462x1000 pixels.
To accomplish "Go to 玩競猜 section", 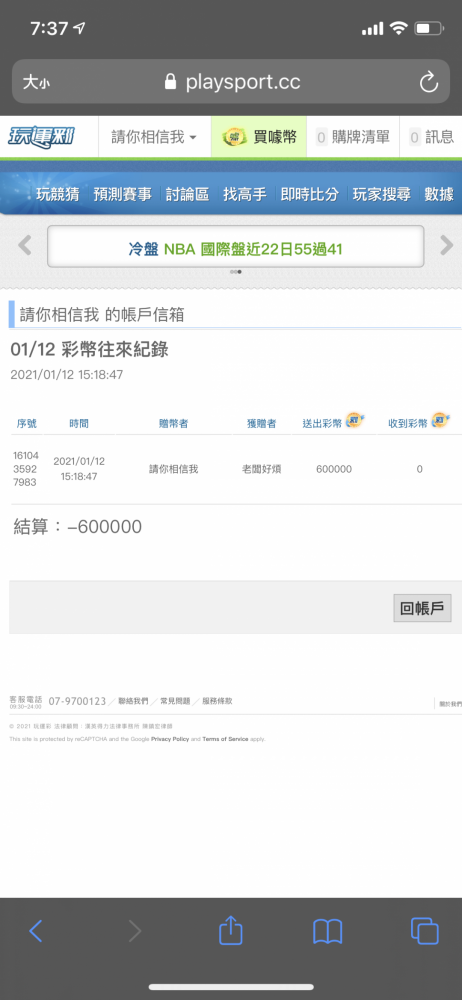I will pos(57,195).
